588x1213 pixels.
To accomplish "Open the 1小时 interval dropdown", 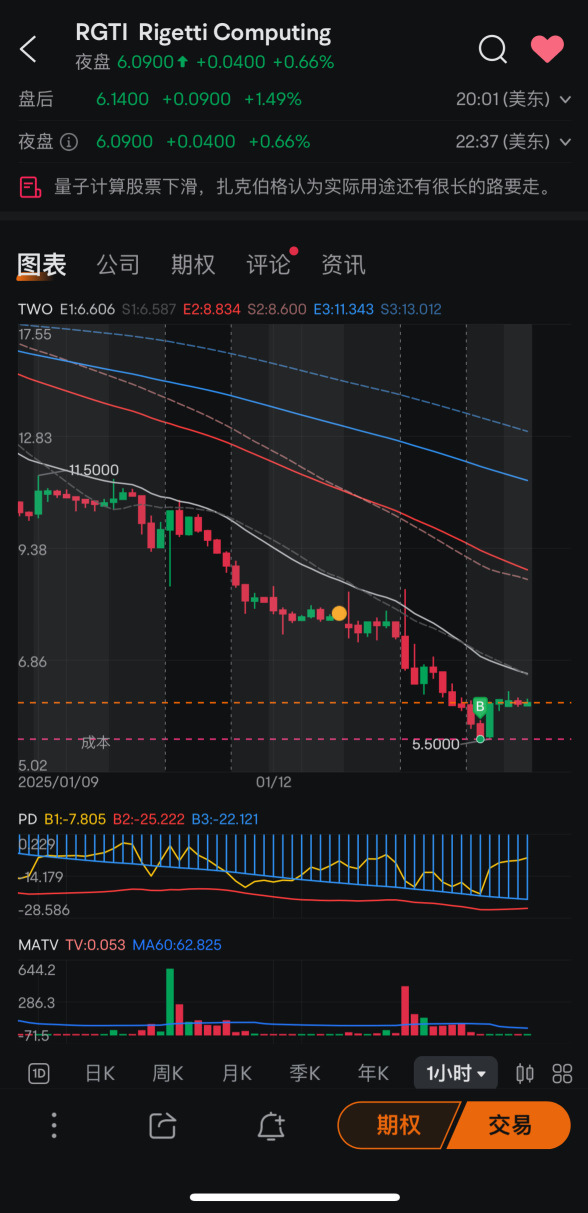I will [456, 1074].
